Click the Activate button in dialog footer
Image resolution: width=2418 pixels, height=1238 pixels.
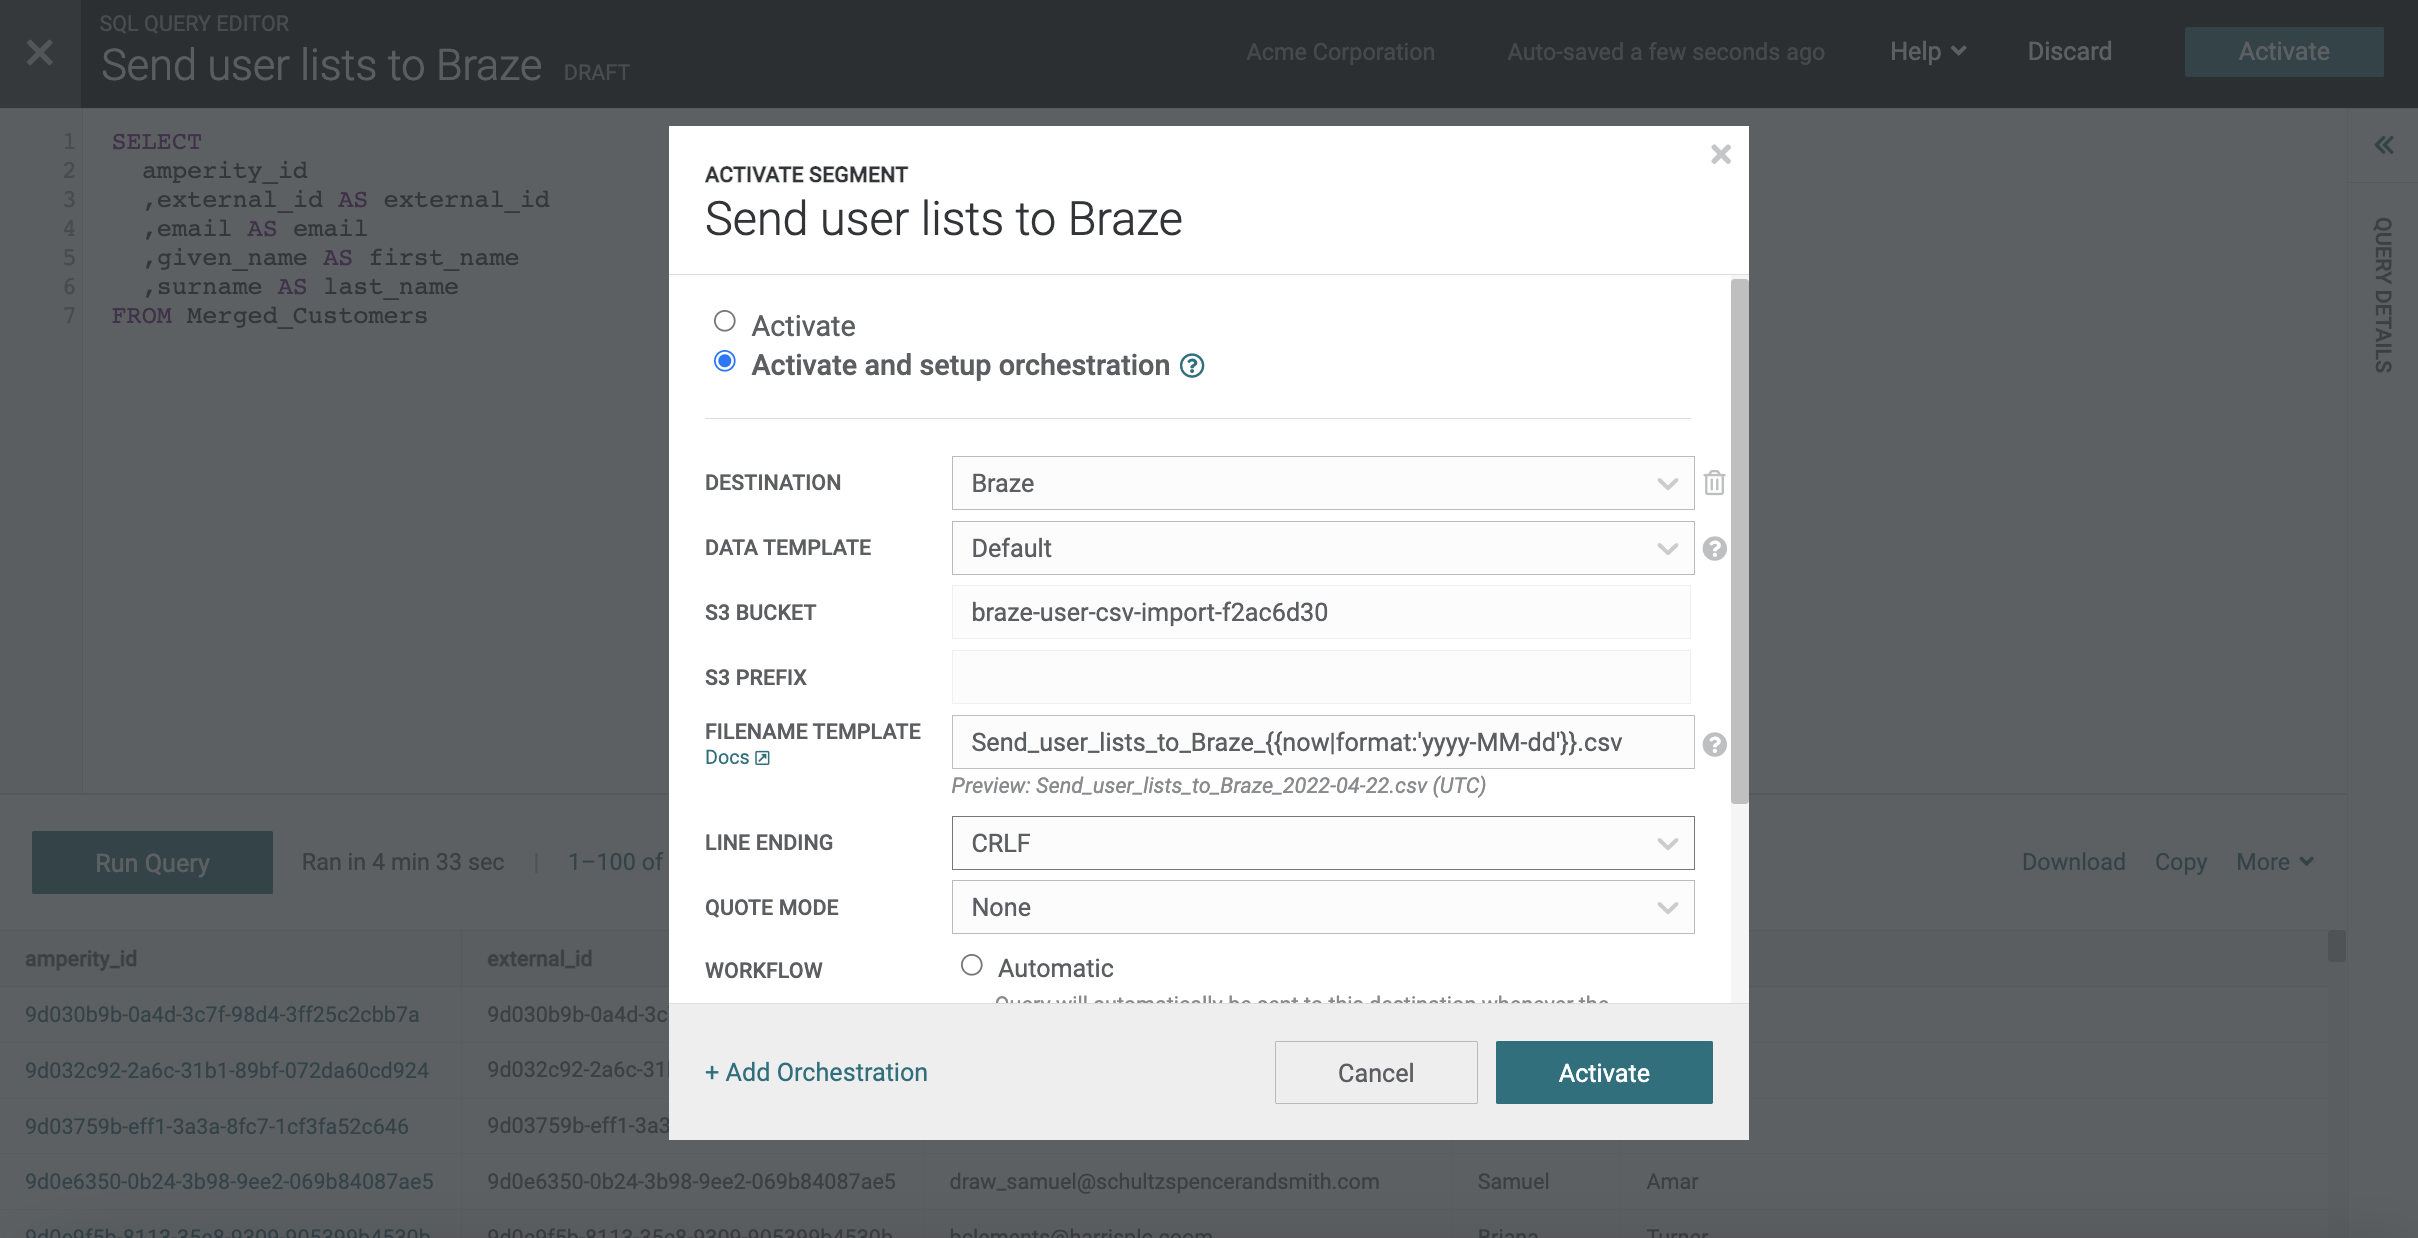(x=1603, y=1072)
